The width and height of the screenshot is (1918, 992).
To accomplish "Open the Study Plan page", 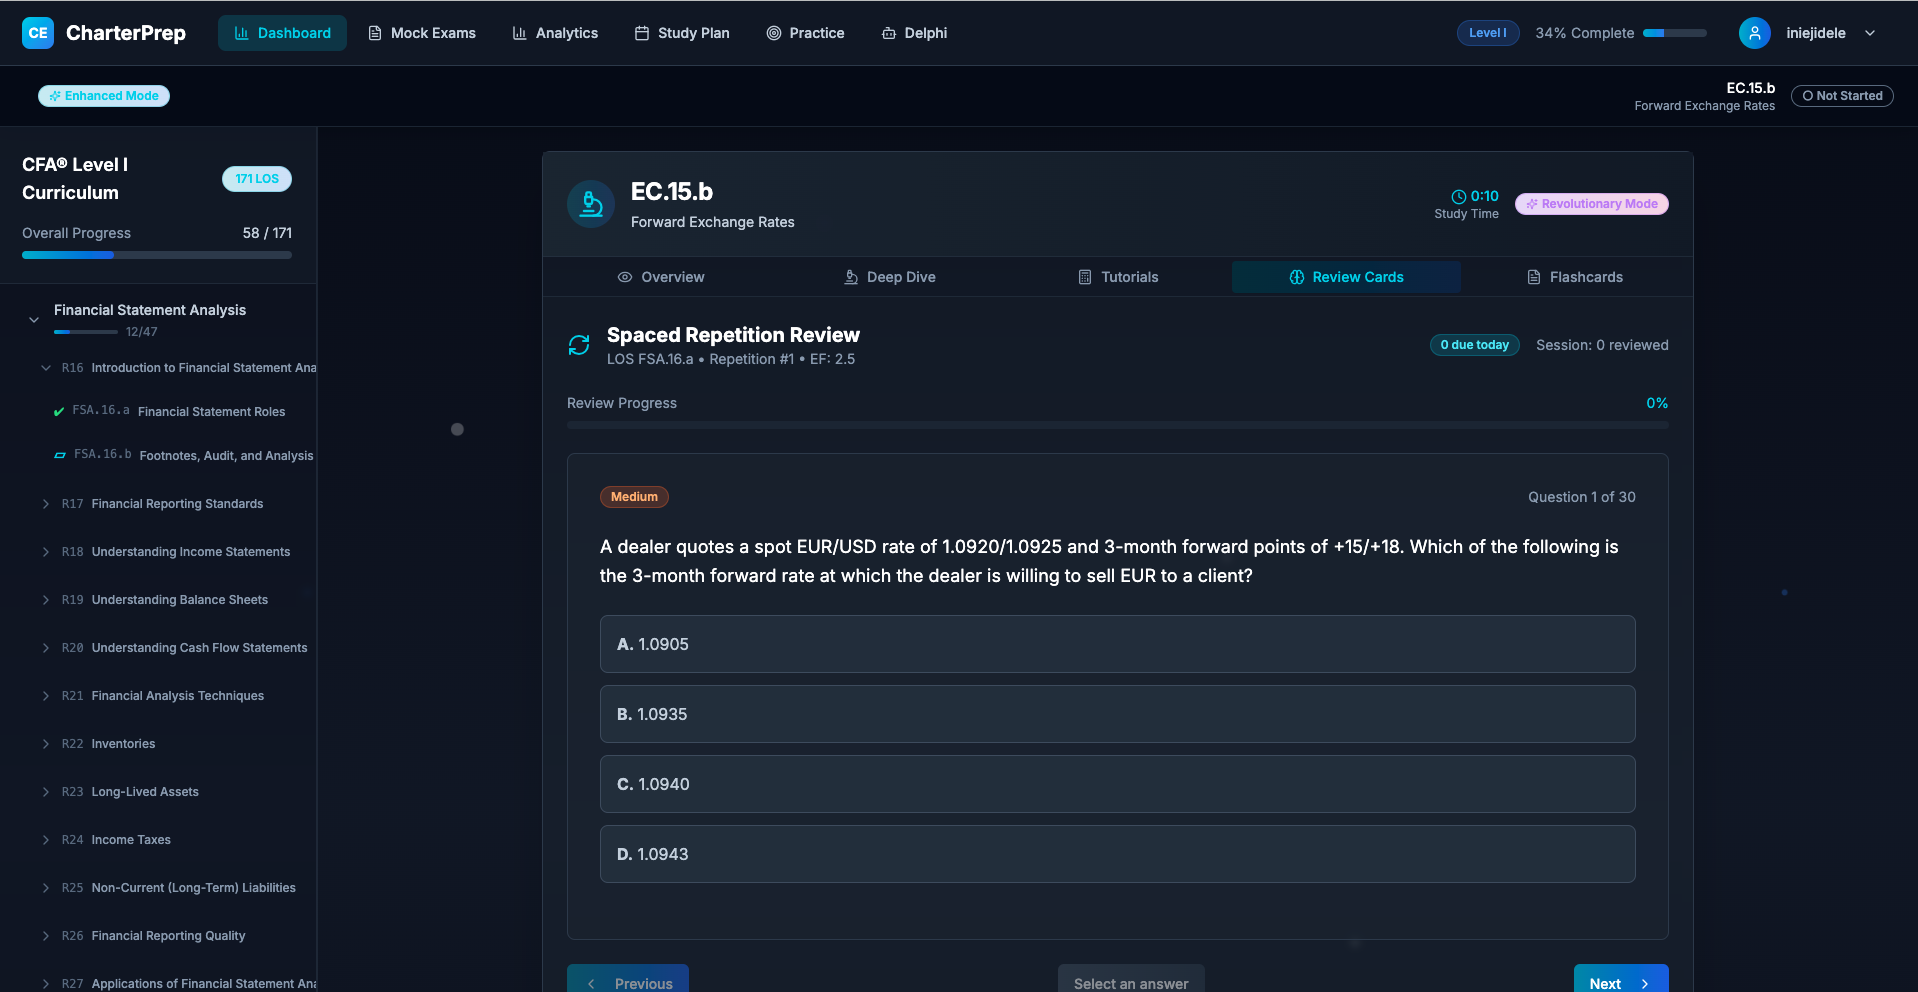I will pyautogui.click(x=682, y=33).
